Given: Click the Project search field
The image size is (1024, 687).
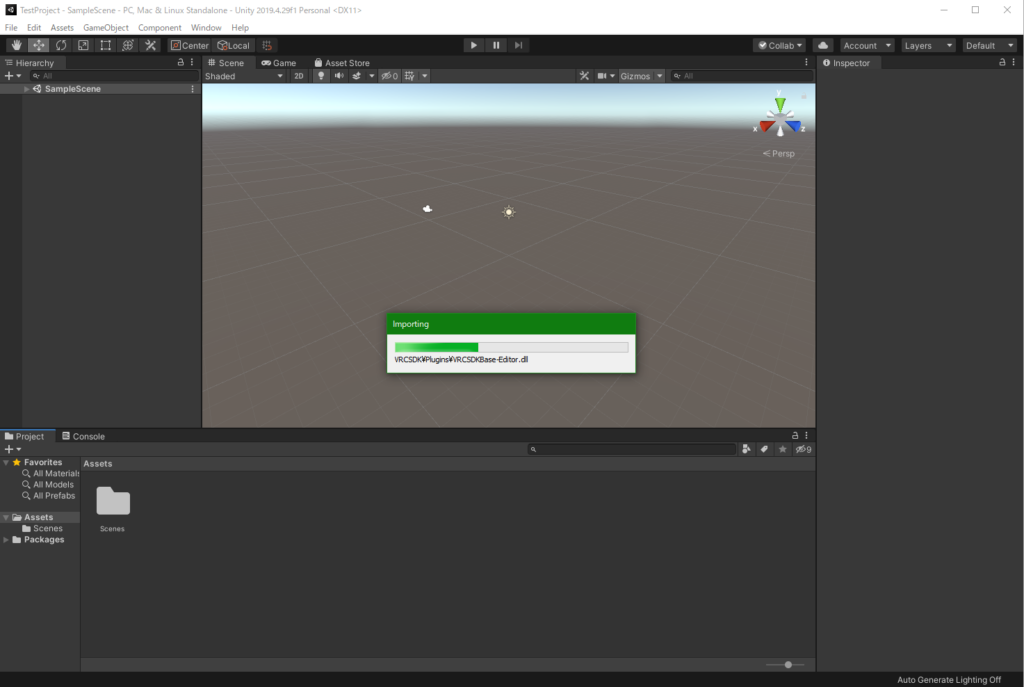Looking at the screenshot, I should click(632, 449).
